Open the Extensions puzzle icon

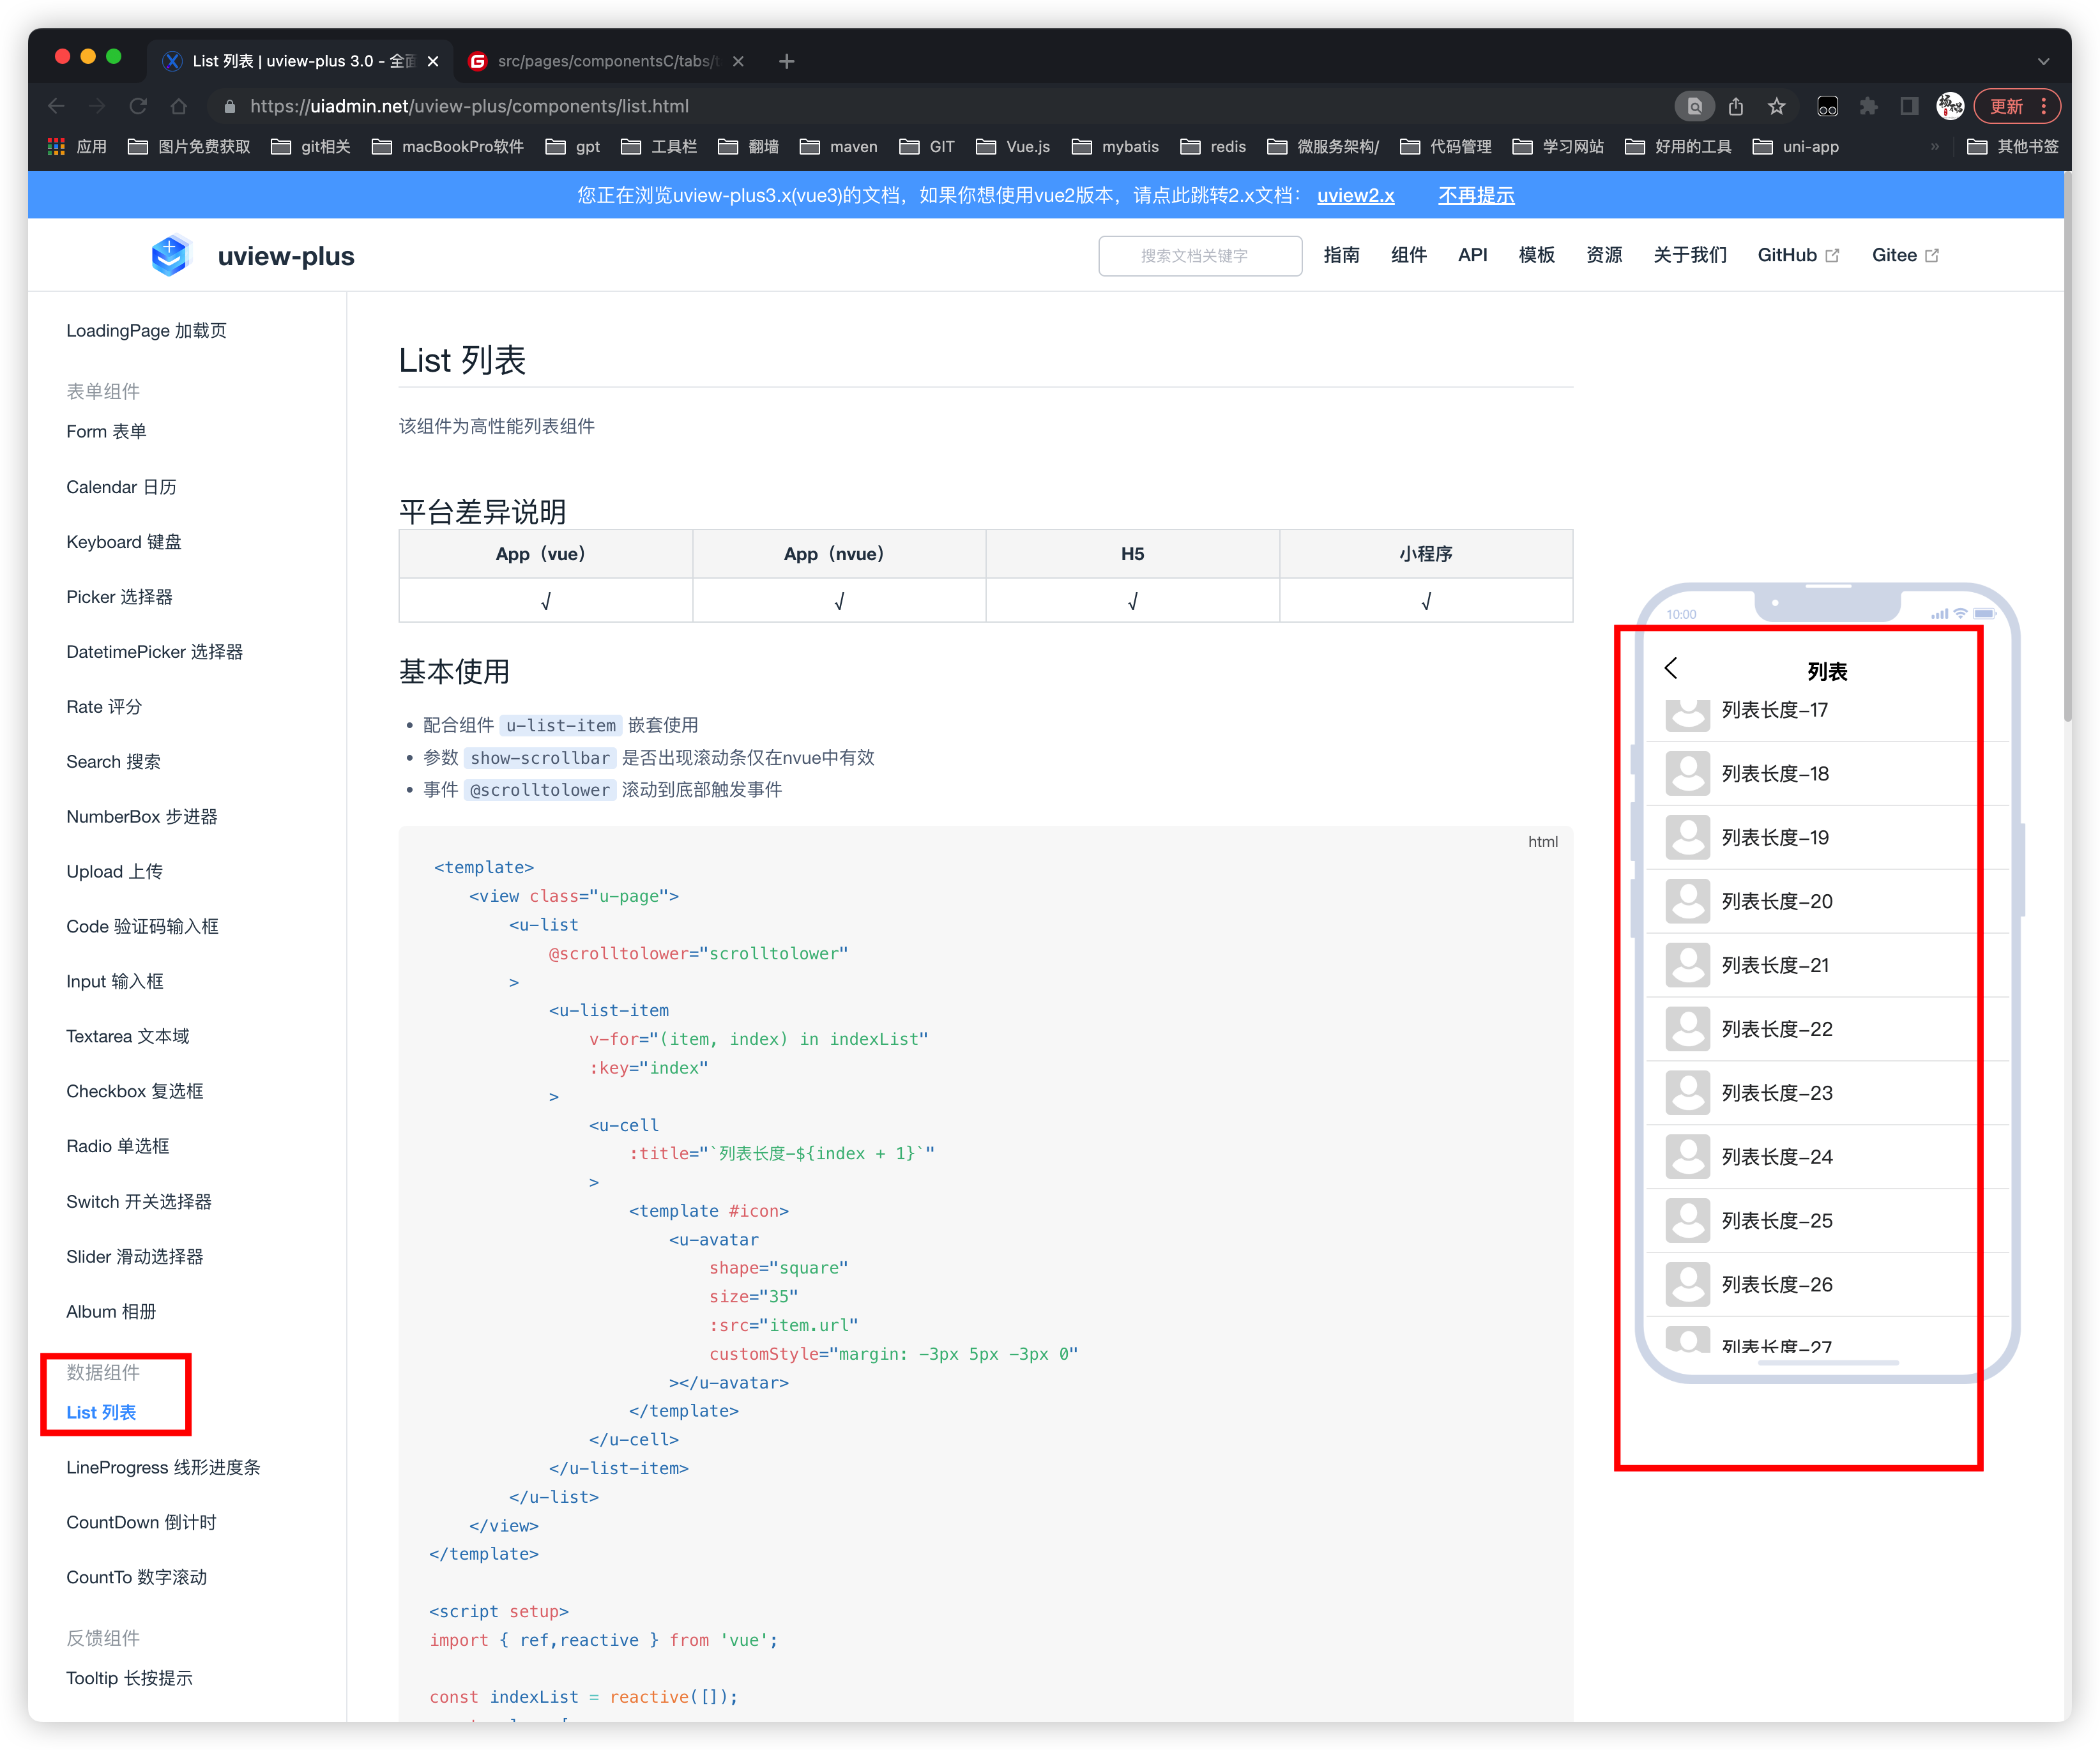(x=1868, y=106)
